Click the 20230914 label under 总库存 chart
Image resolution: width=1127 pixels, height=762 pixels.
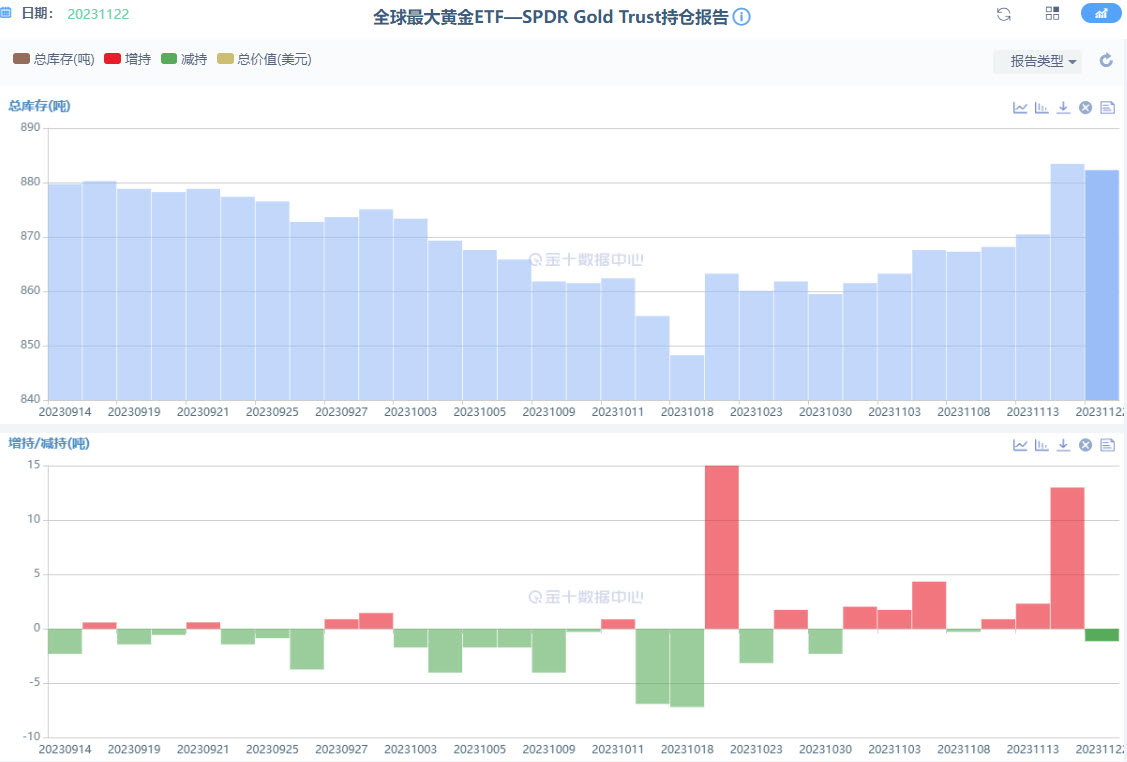click(65, 412)
